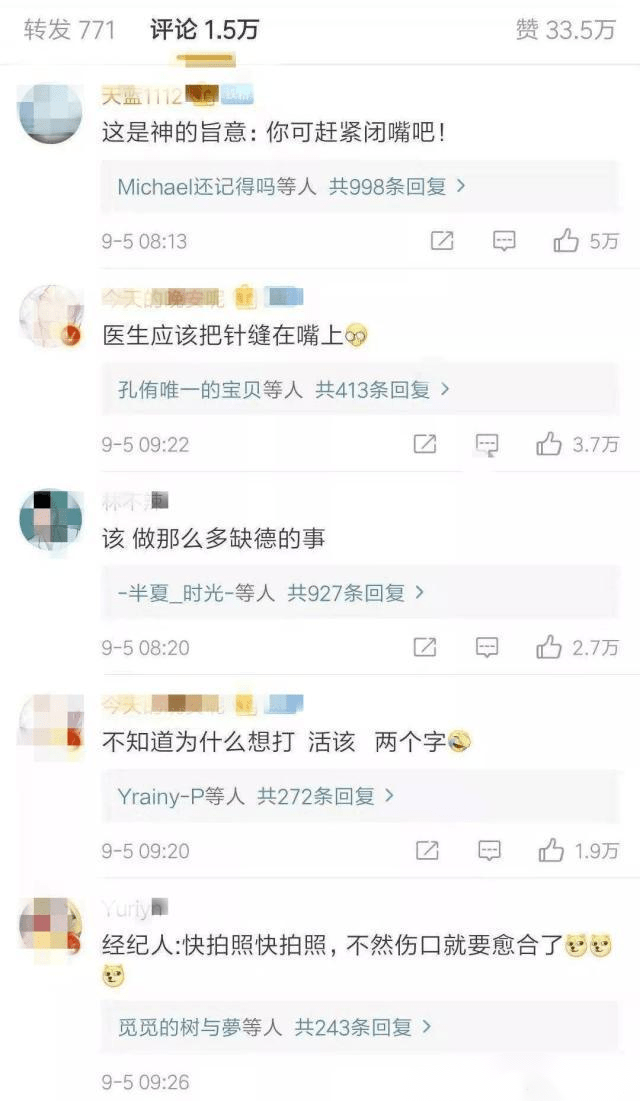
Task: Open the 共272条回复 reply thread
Action: [325, 796]
